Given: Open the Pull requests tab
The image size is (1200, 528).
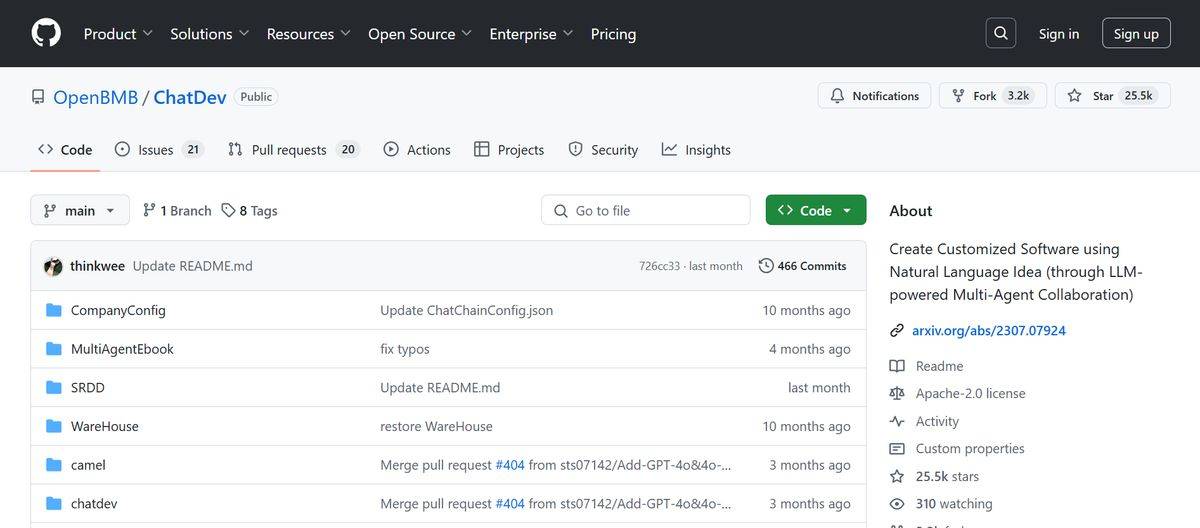Looking at the screenshot, I should click(293, 149).
